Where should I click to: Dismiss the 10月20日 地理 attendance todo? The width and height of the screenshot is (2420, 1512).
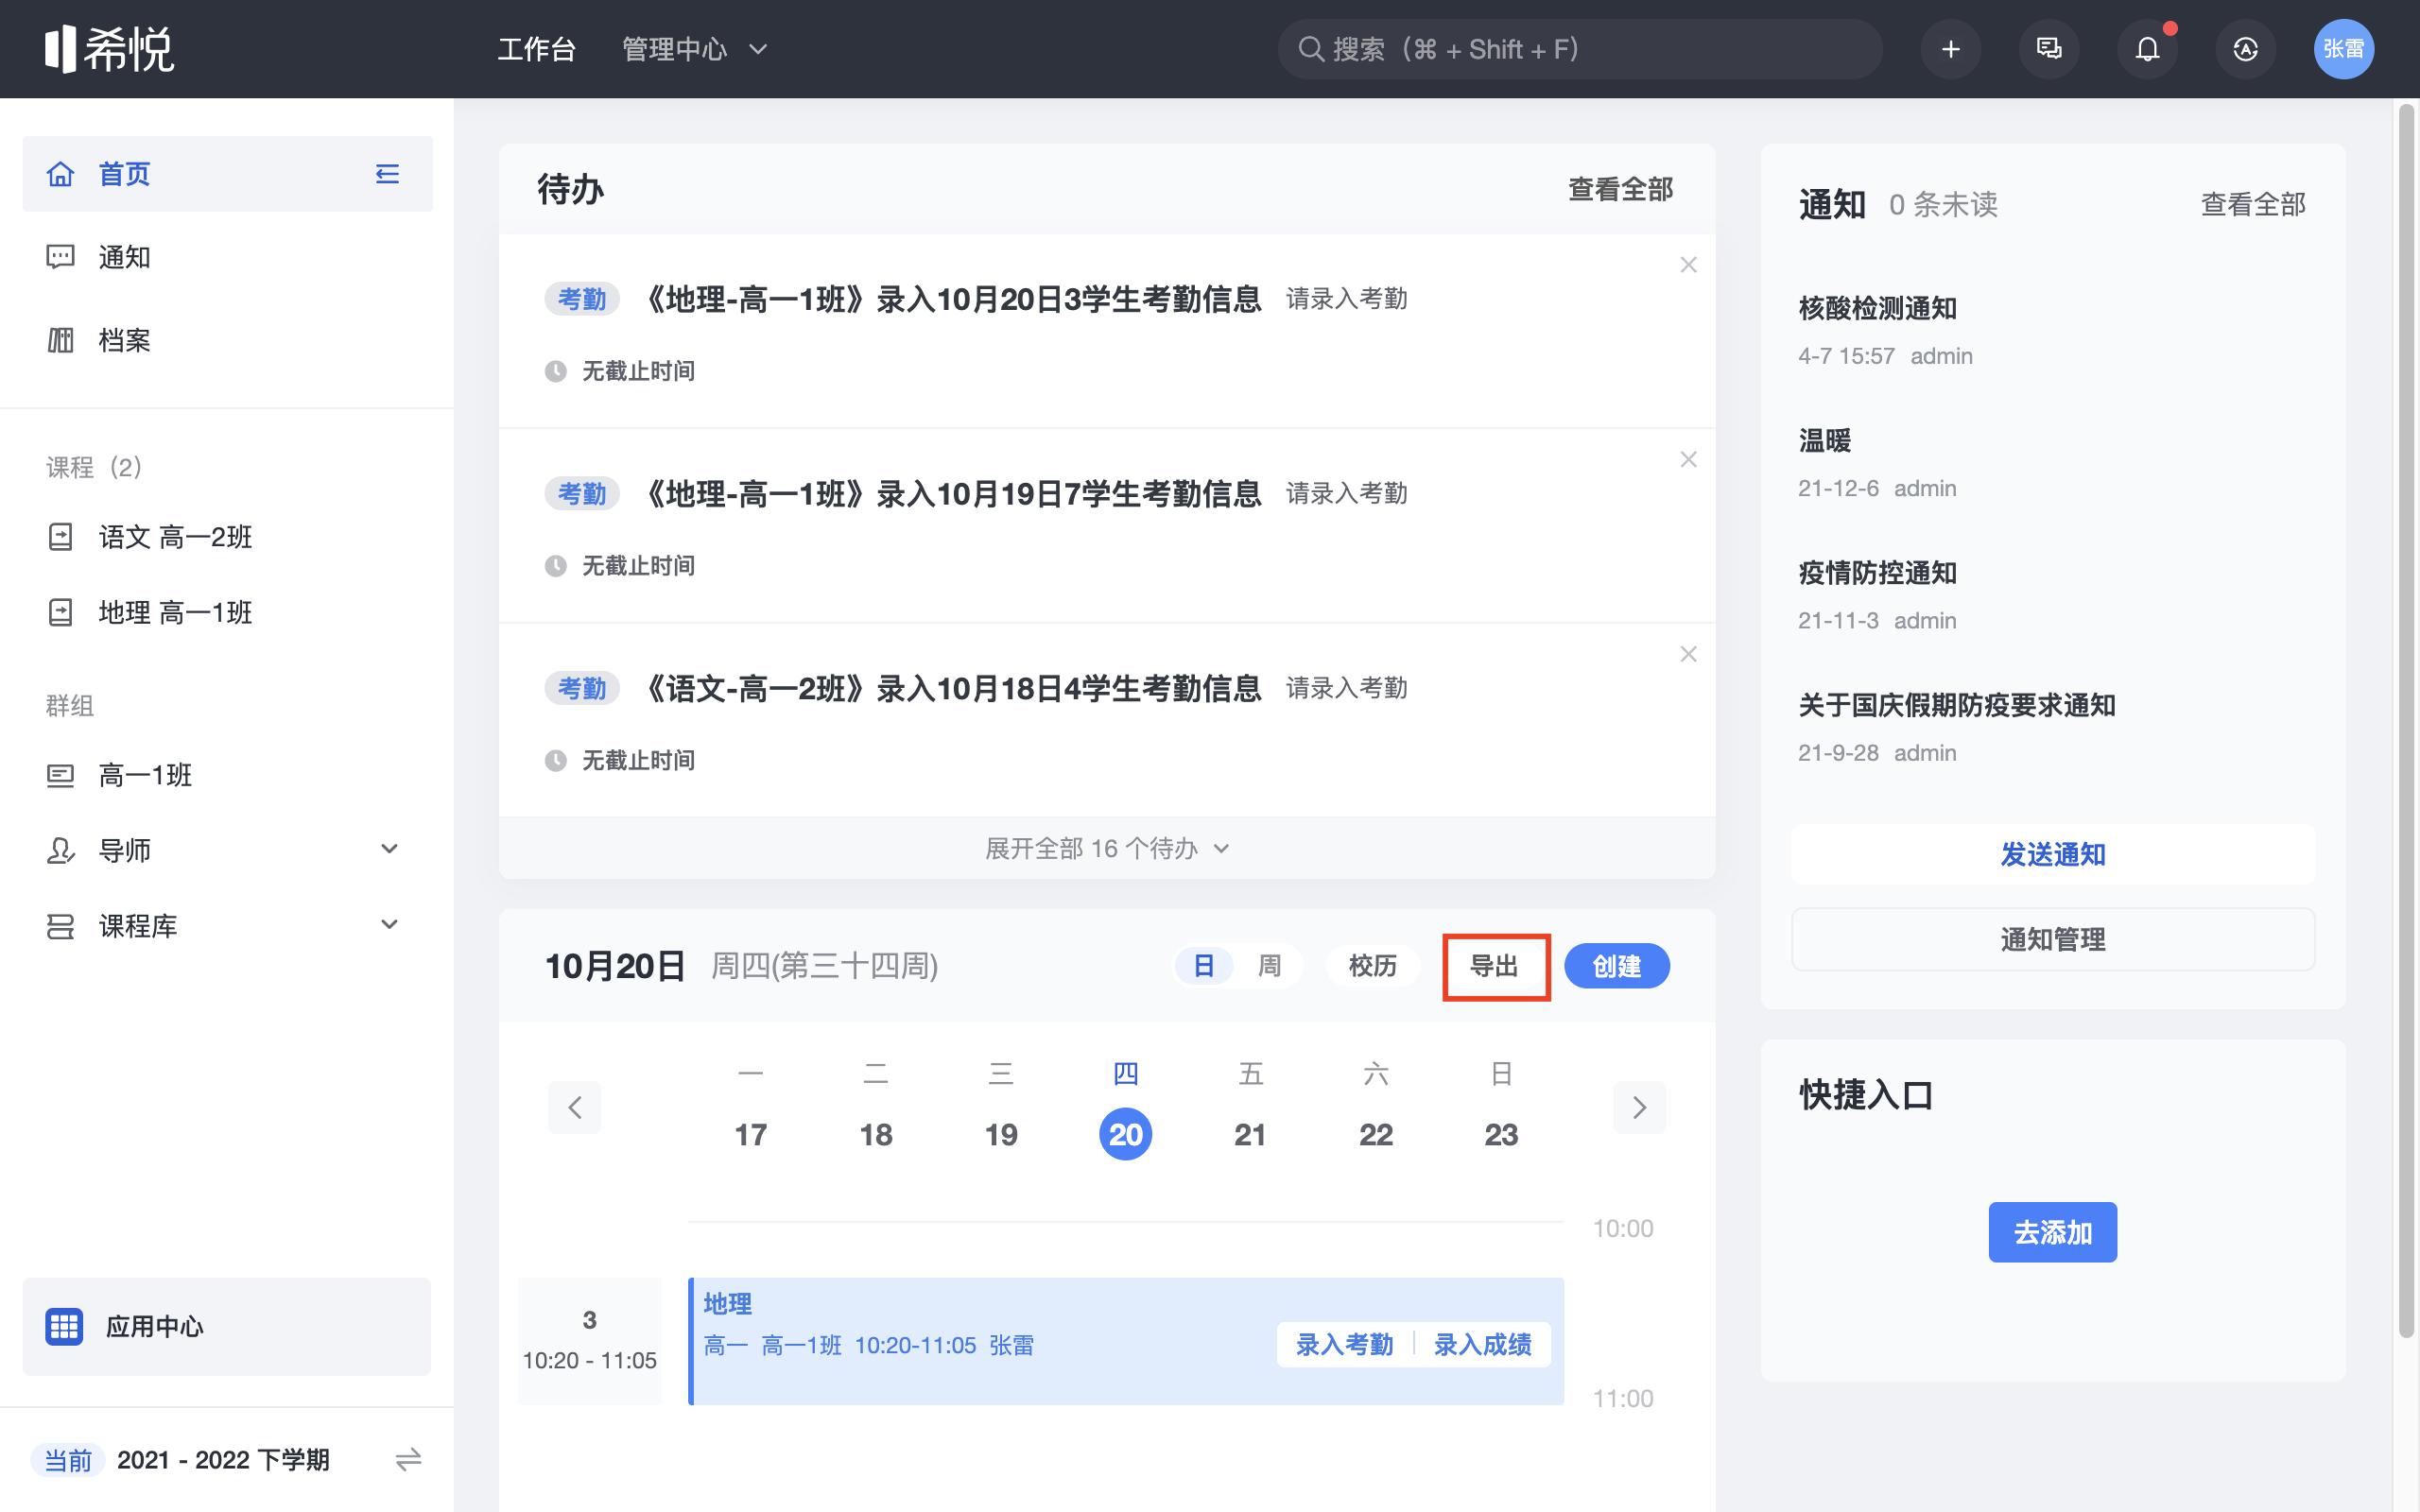pyautogui.click(x=1688, y=265)
